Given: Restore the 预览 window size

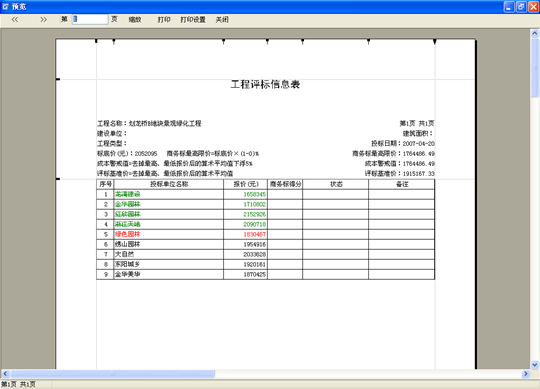Looking at the screenshot, I should 521,7.
